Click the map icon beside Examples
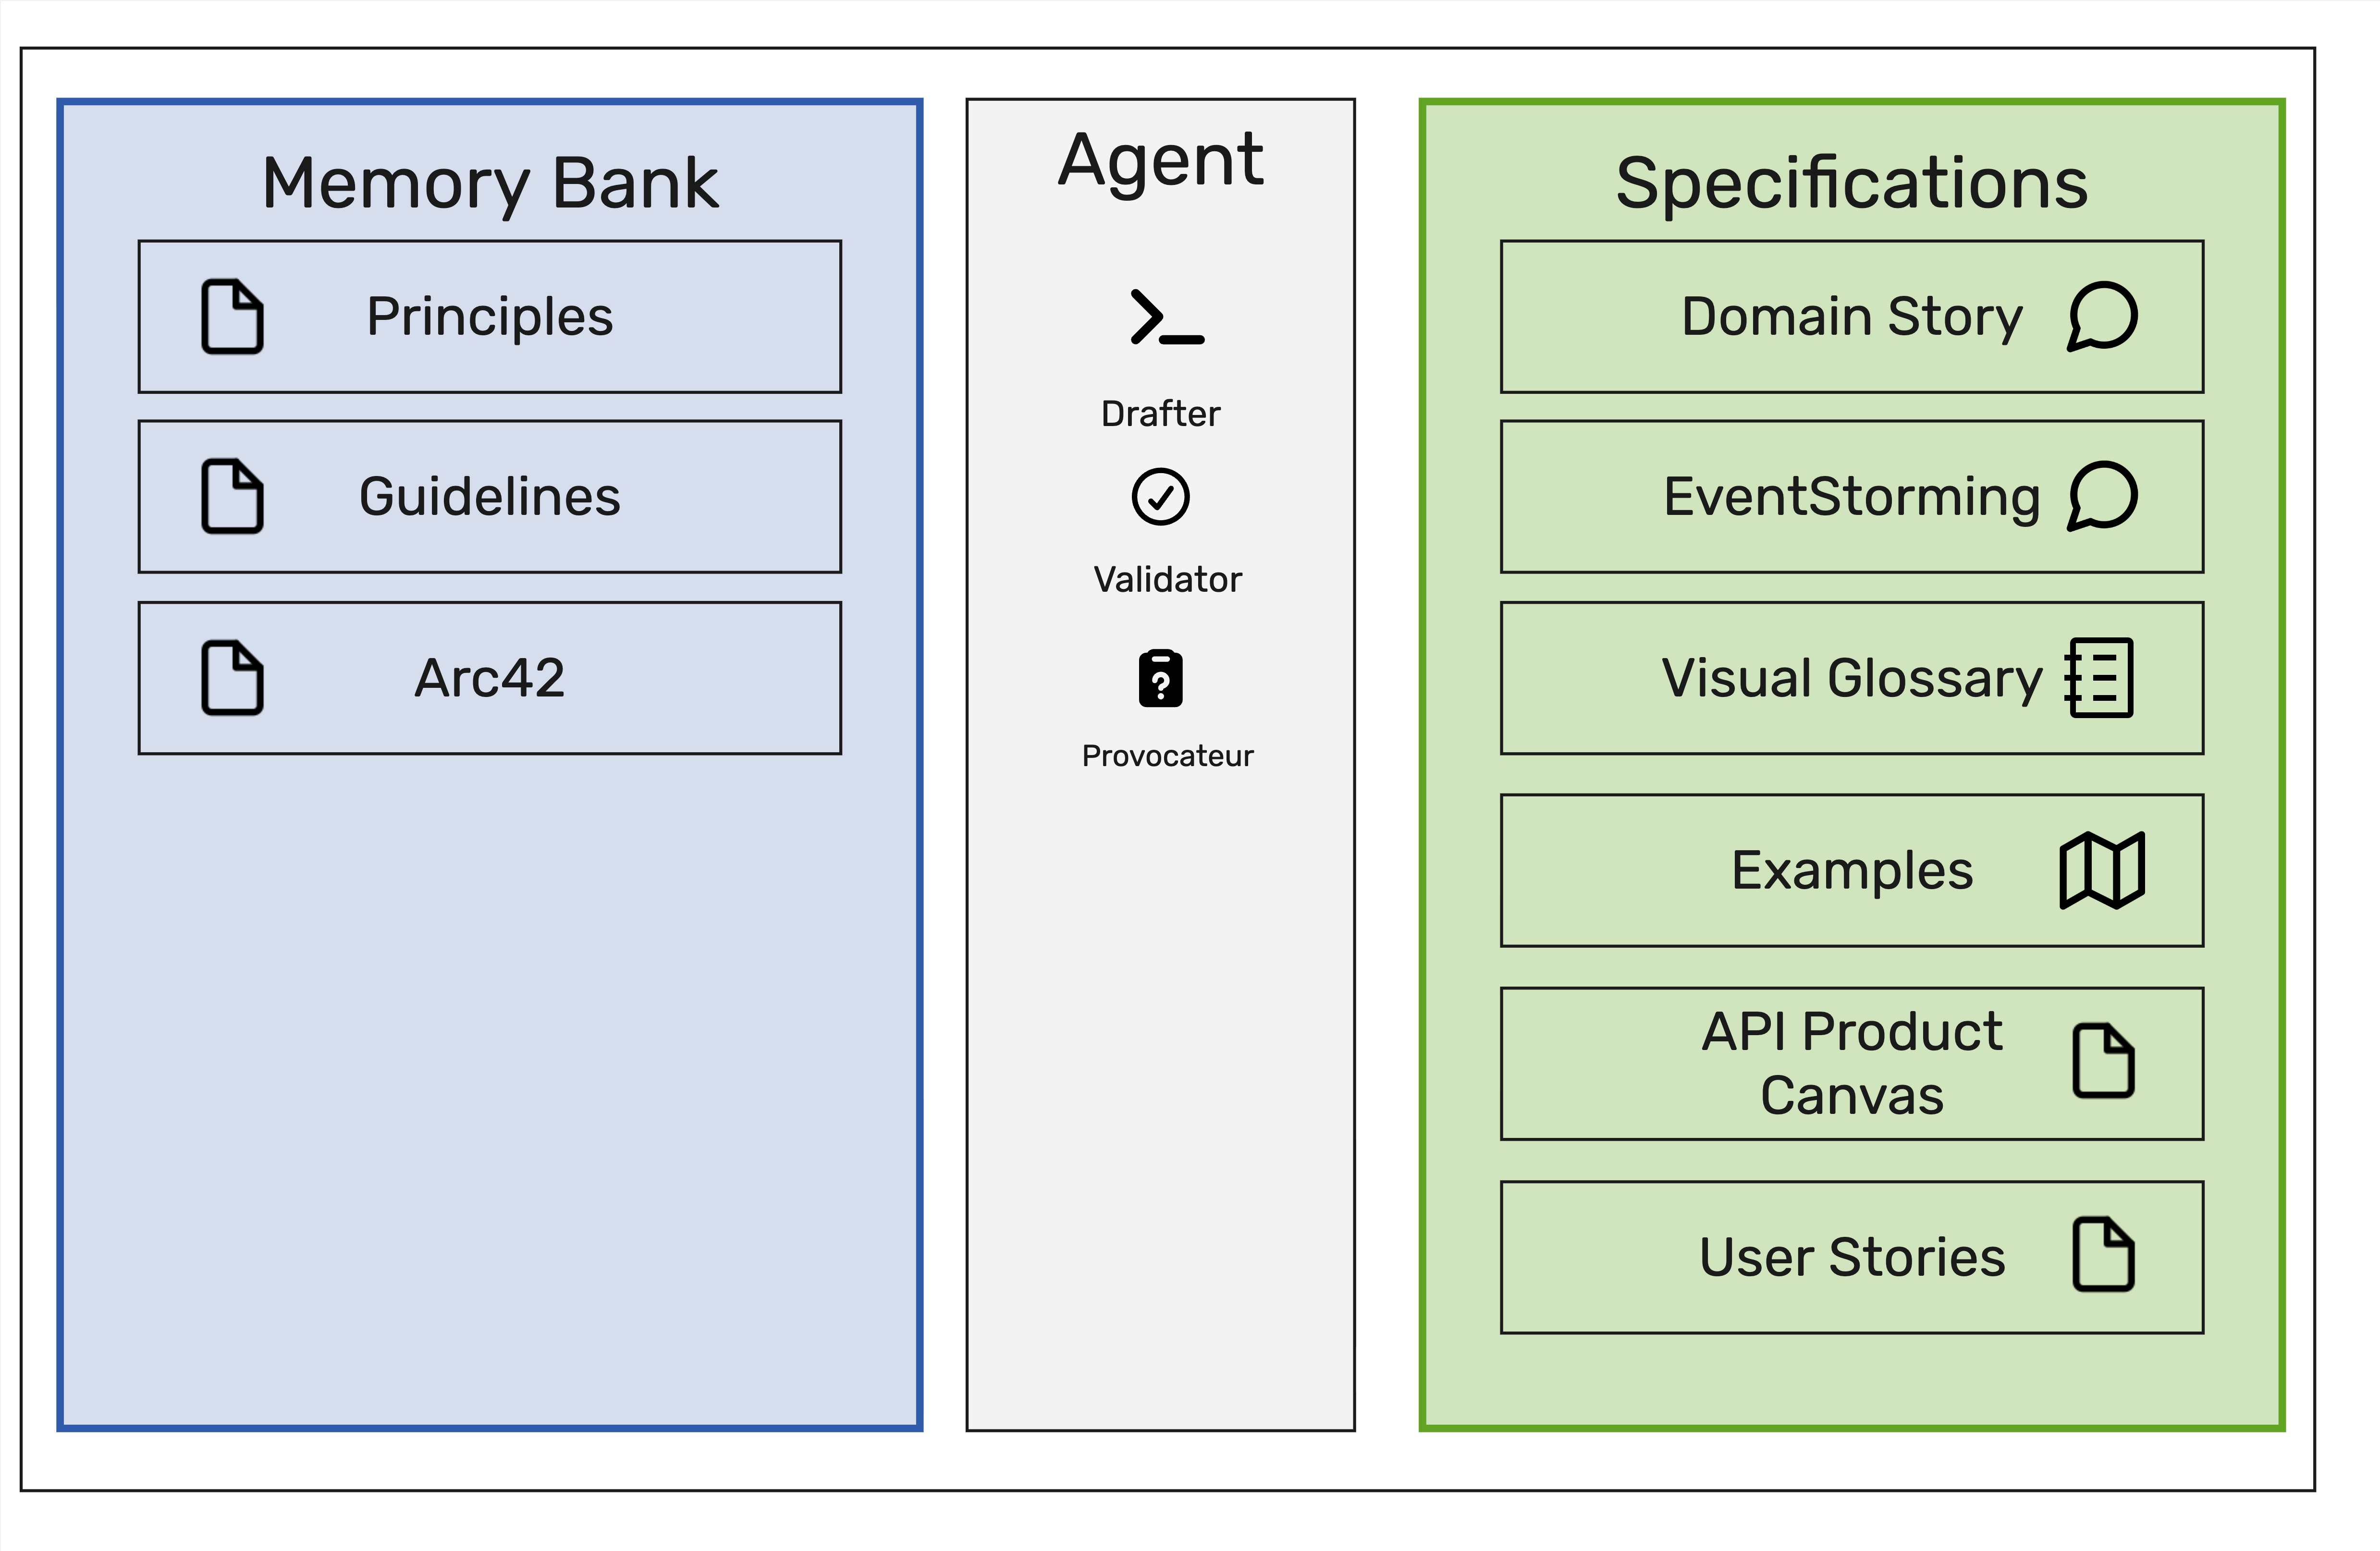Image resolution: width=2380 pixels, height=1551 pixels. (x=2102, y=870)
